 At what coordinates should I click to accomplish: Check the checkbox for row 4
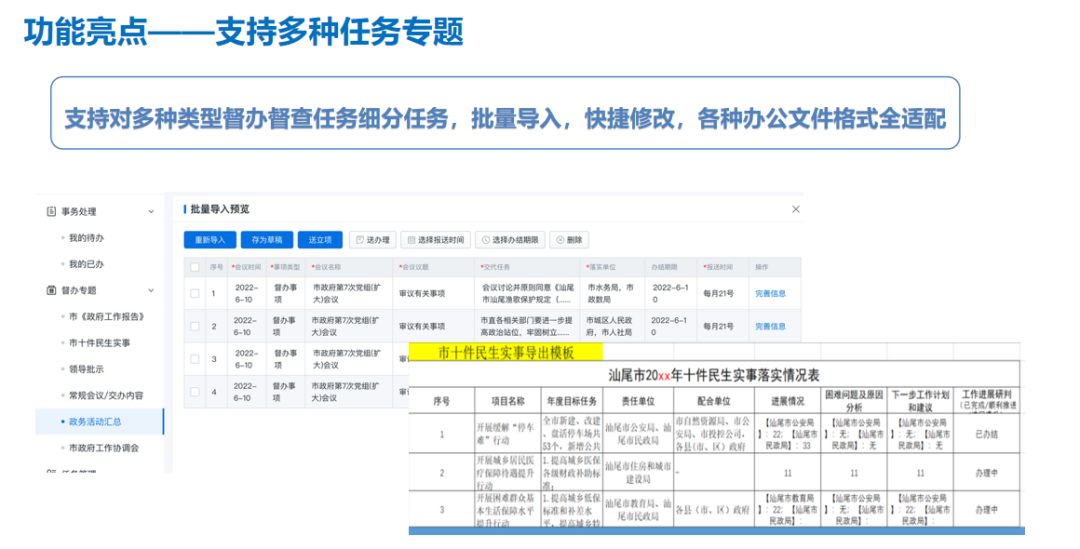point(195,392)
